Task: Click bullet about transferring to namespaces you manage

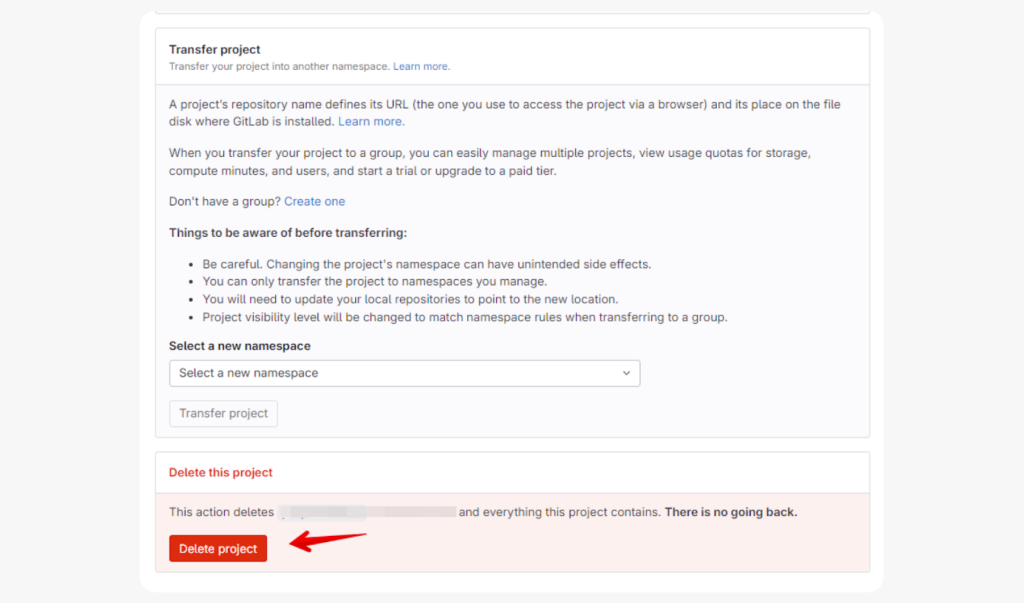Action: pyautogui.click(x=375, y=282)
